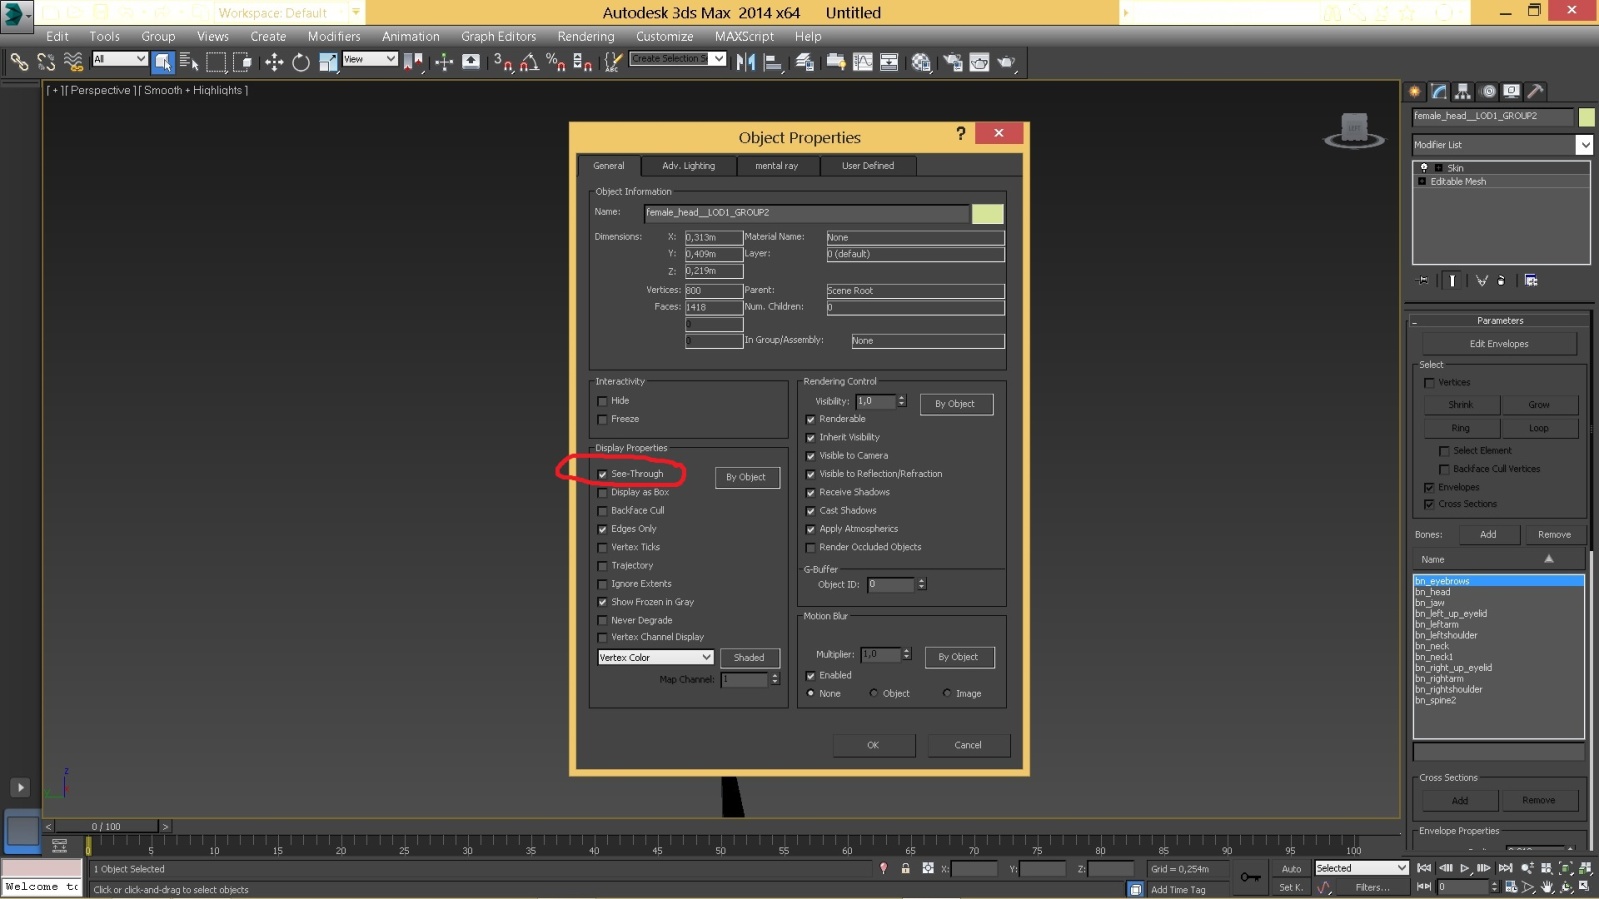
Task: Open the Material Editor icon
Action: 921,62
